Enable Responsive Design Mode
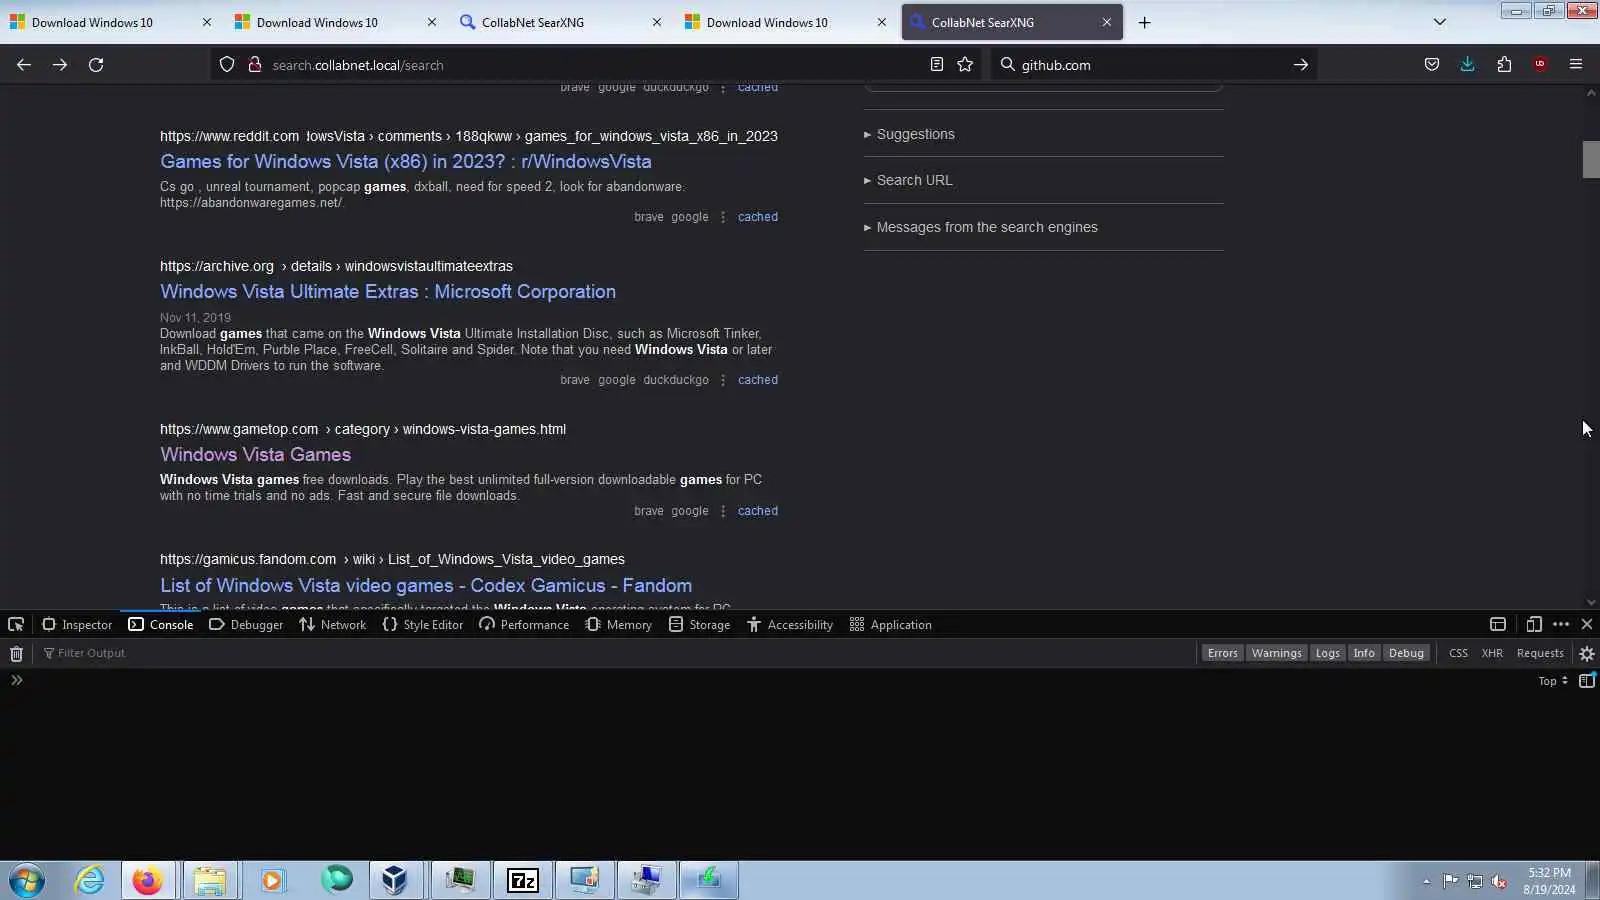Screen dimensions: 1600x900 1534,625
